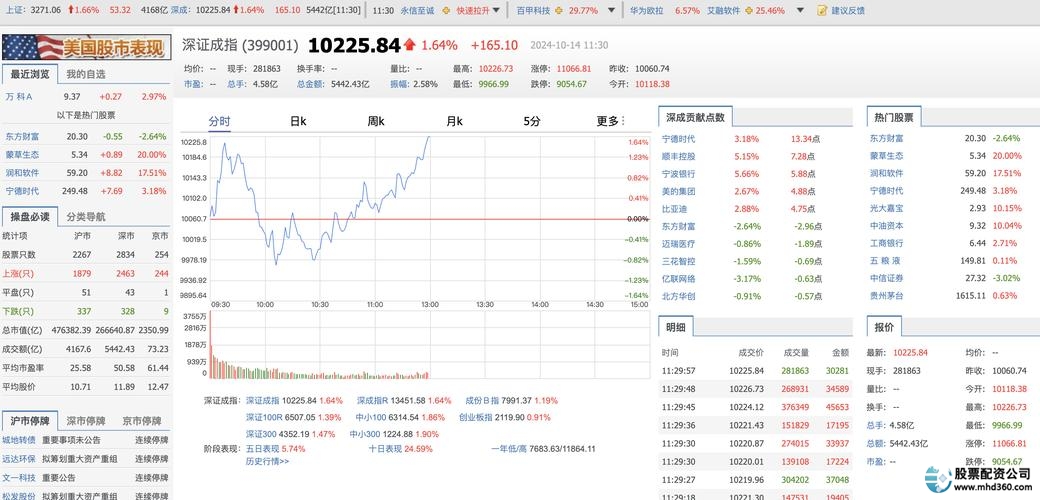
Task: Open 中油资本 in right hot stocks
Action: click(887, 225)
